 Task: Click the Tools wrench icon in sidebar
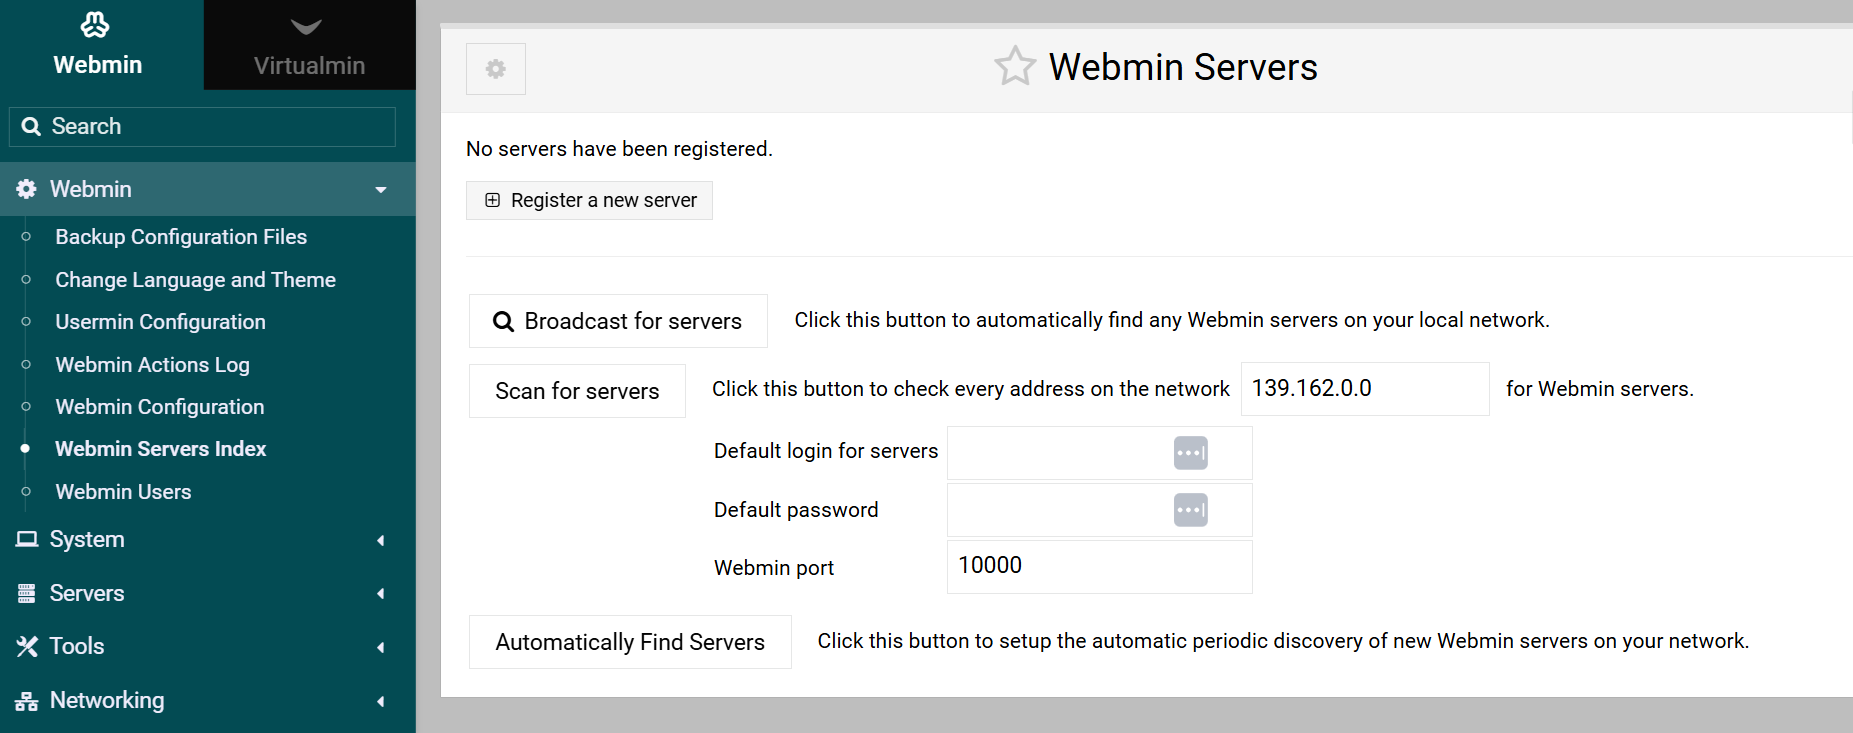[27, 647]
